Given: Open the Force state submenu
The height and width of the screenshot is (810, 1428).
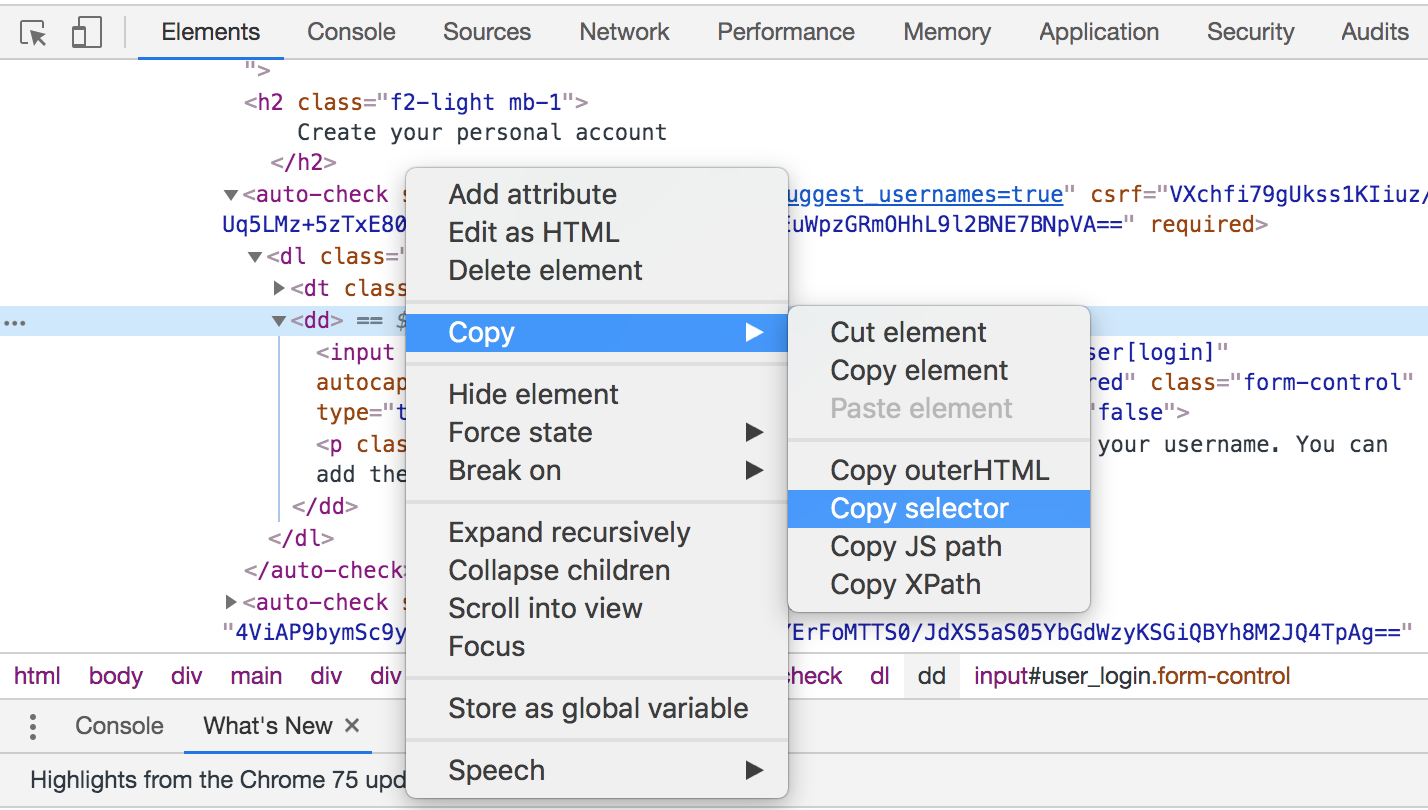Looking at the screenshot, I should coord(520,433).
